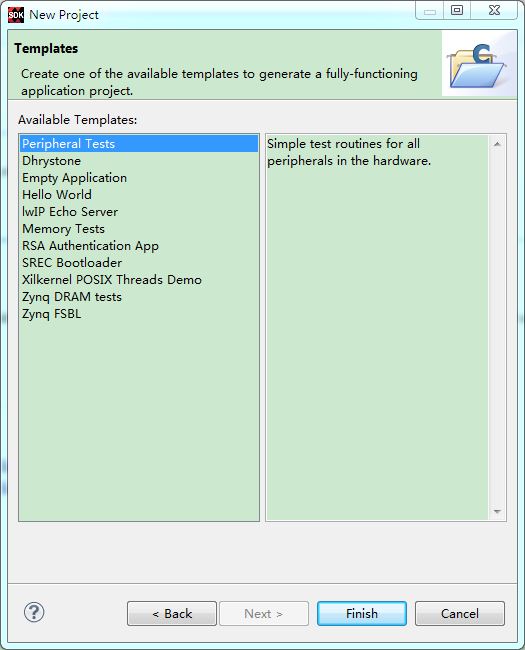Viewport: 525px width, 650px height.
Task: Maximize the New Project dialog window
Action: point(457,10)
